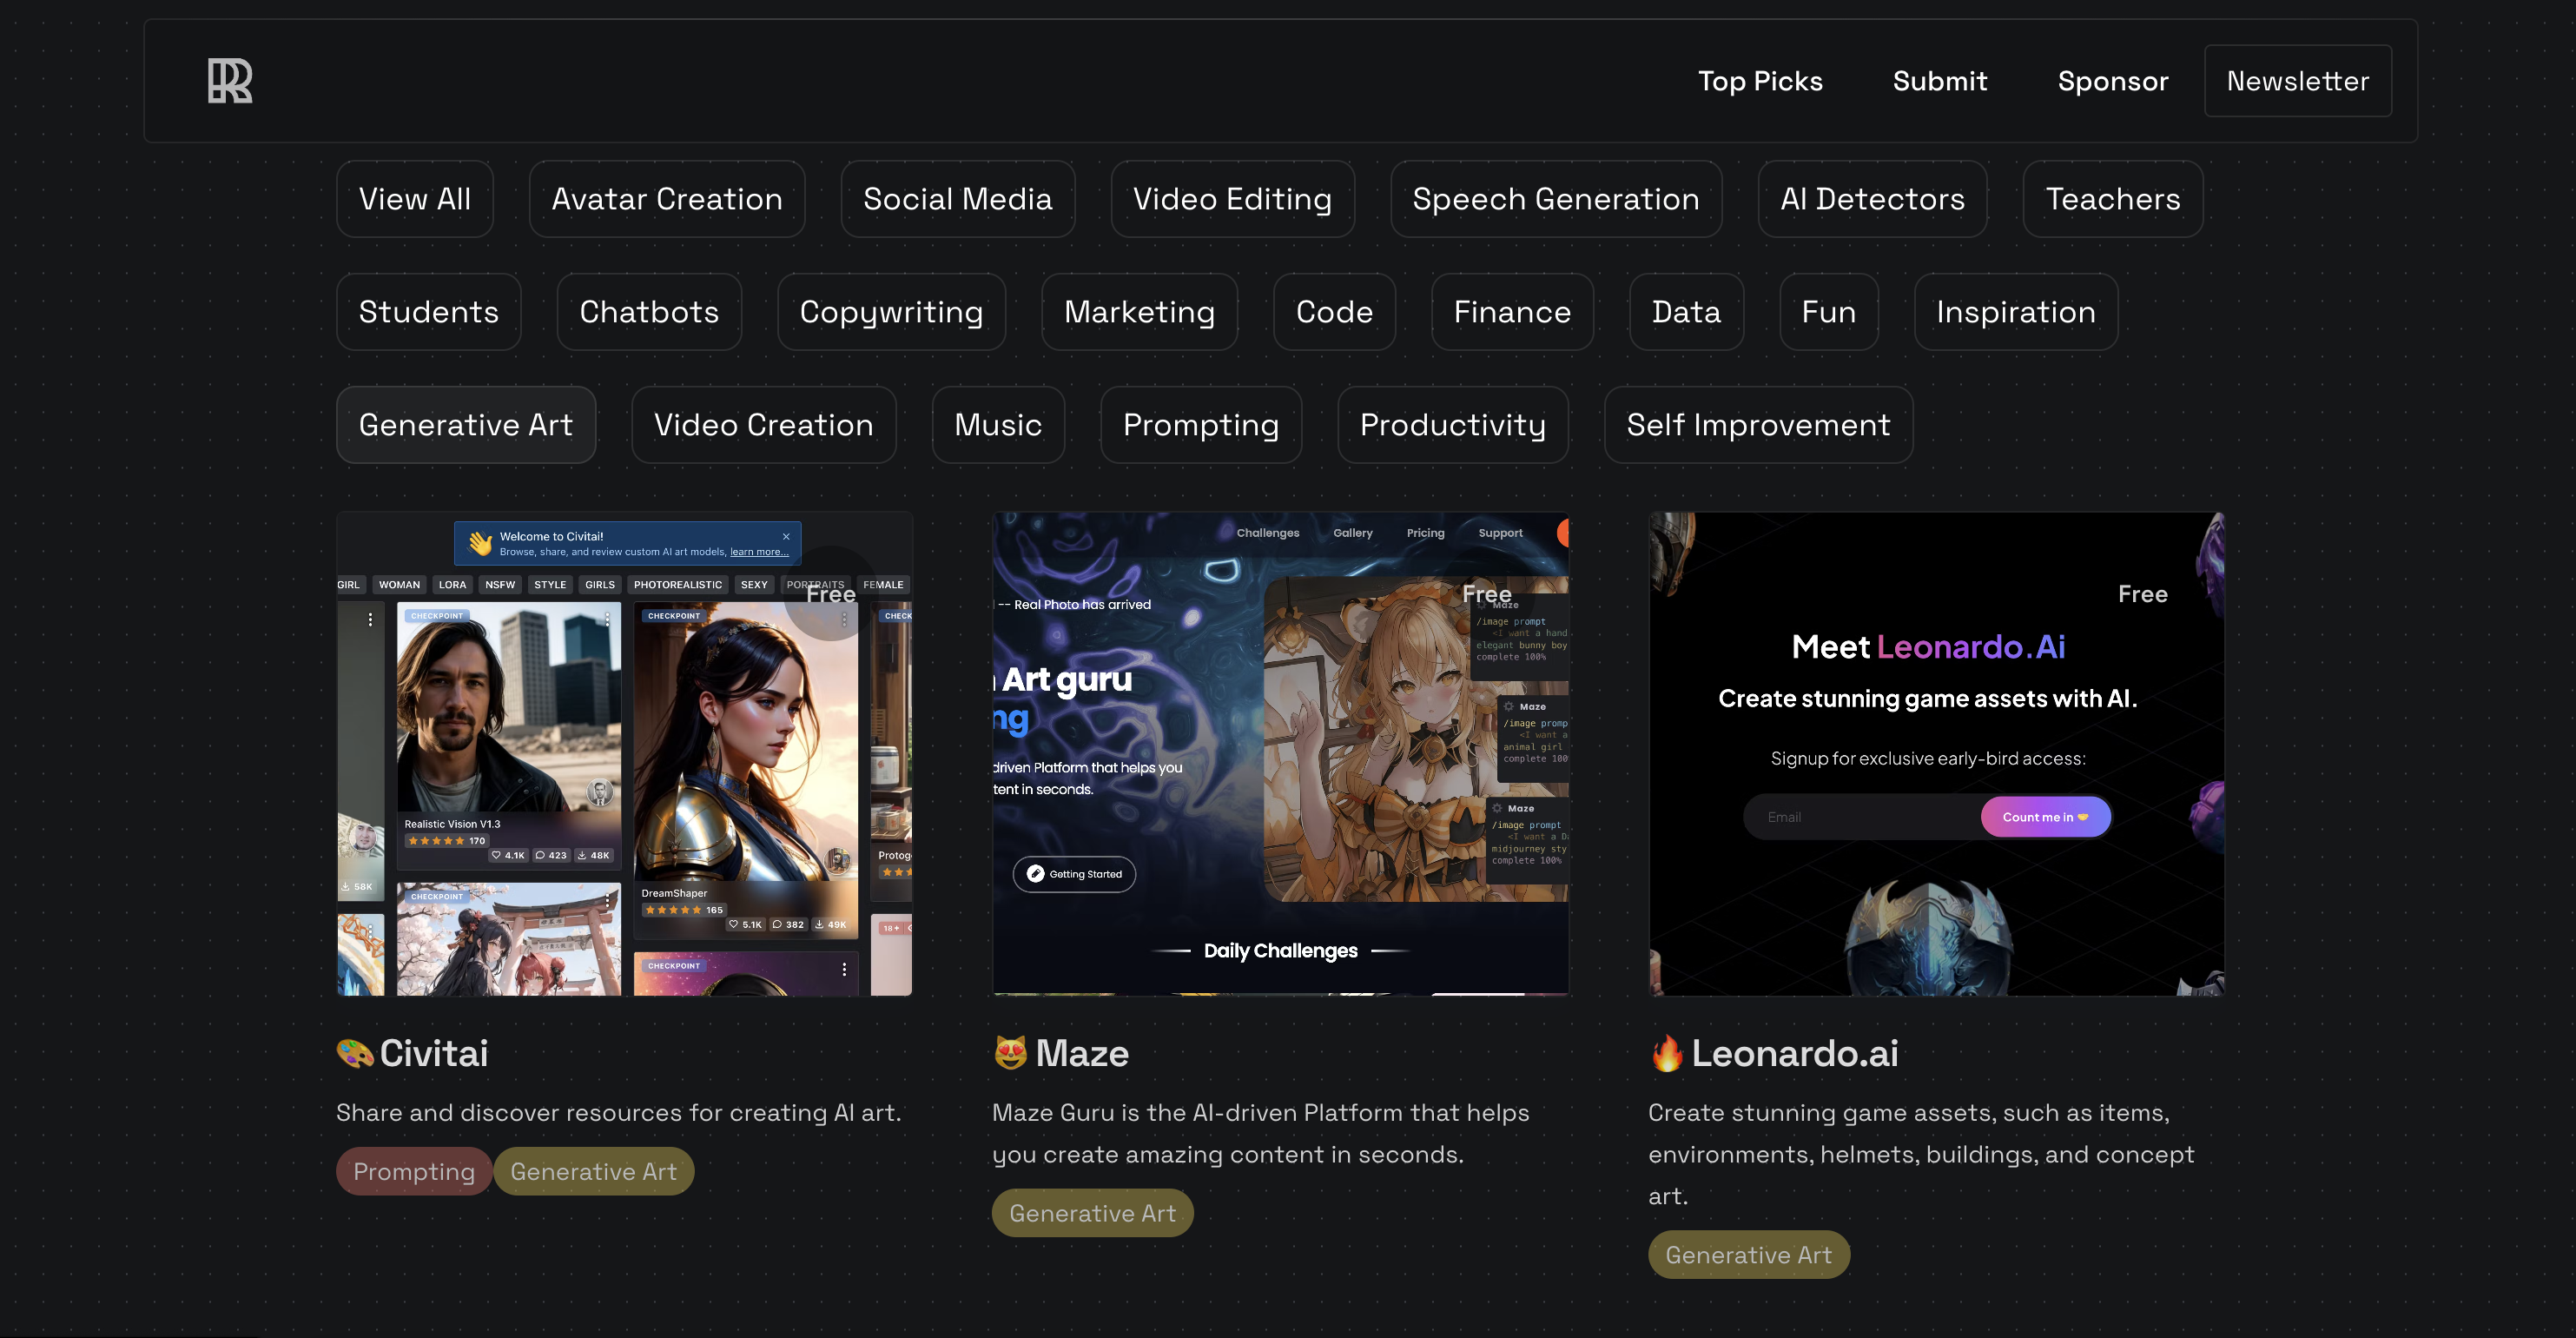This screenshot has width=2576, height=1338.
Task: Select the Inspiration filter
Action: point(2016,312)
